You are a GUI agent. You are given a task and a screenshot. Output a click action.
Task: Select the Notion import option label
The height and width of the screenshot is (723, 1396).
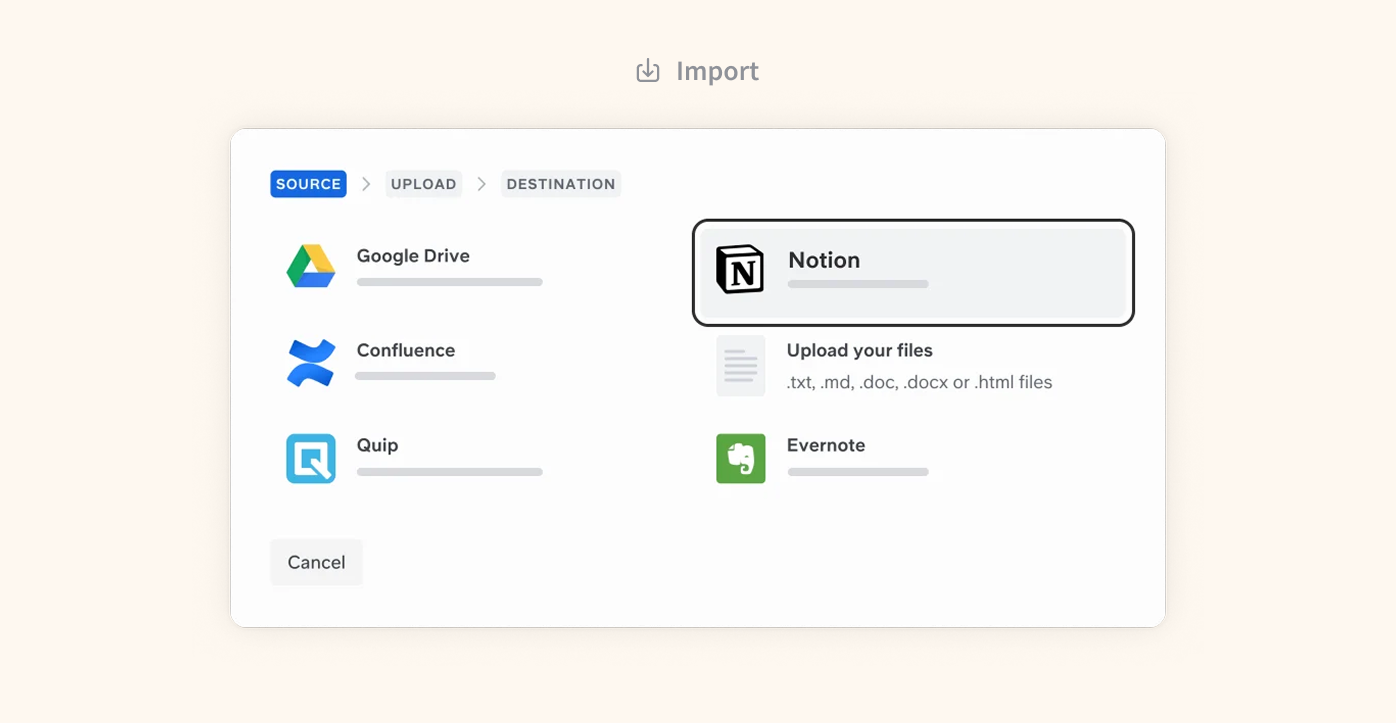(x=824, y=260)
